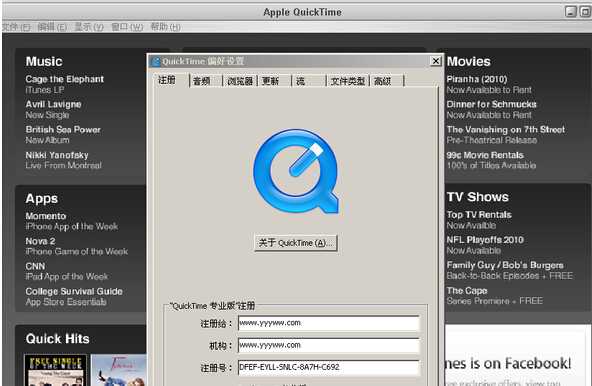Image resolution: width=592 pixels, height=386 pixels.
Task: Click the iTunes is on Facebook banner
Action: click(518, 355)
